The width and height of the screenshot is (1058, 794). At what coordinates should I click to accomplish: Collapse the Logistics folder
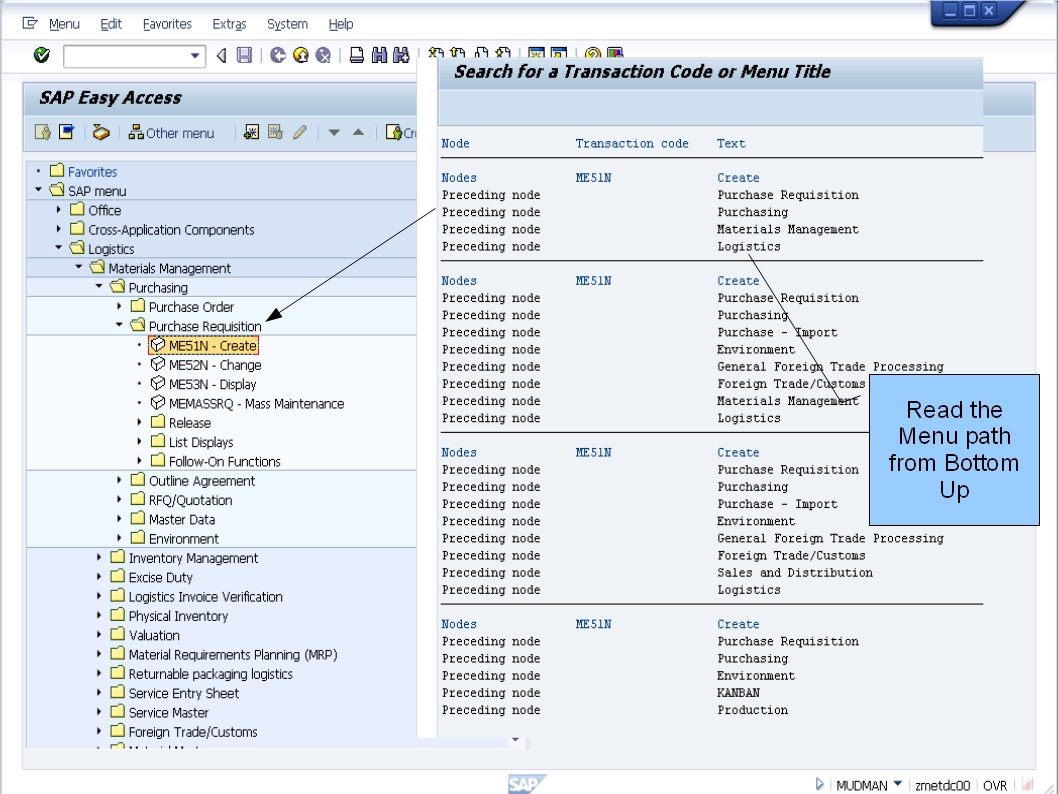[59, 248]
